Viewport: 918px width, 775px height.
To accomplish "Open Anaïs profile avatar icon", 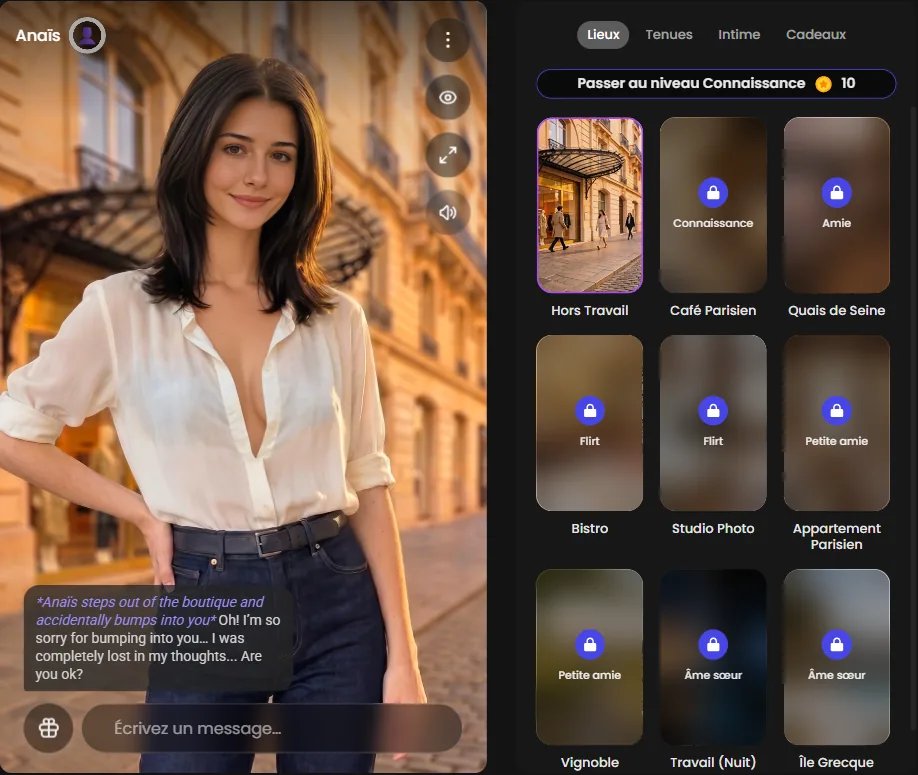I will coord(87,36).
